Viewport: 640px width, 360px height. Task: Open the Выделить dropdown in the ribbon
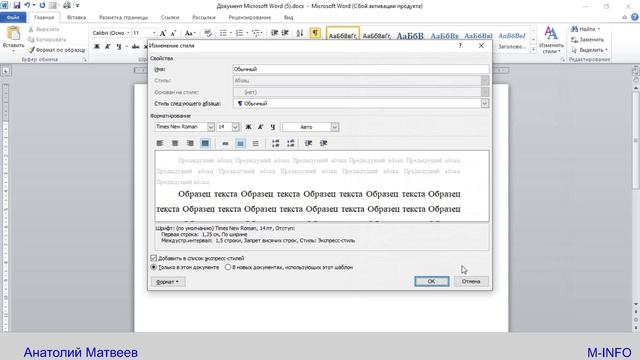coord(591,50)
